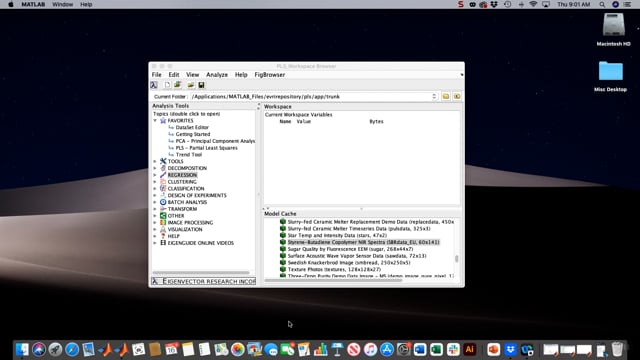Open the FigBrowser menu

(x=269, y=75)
